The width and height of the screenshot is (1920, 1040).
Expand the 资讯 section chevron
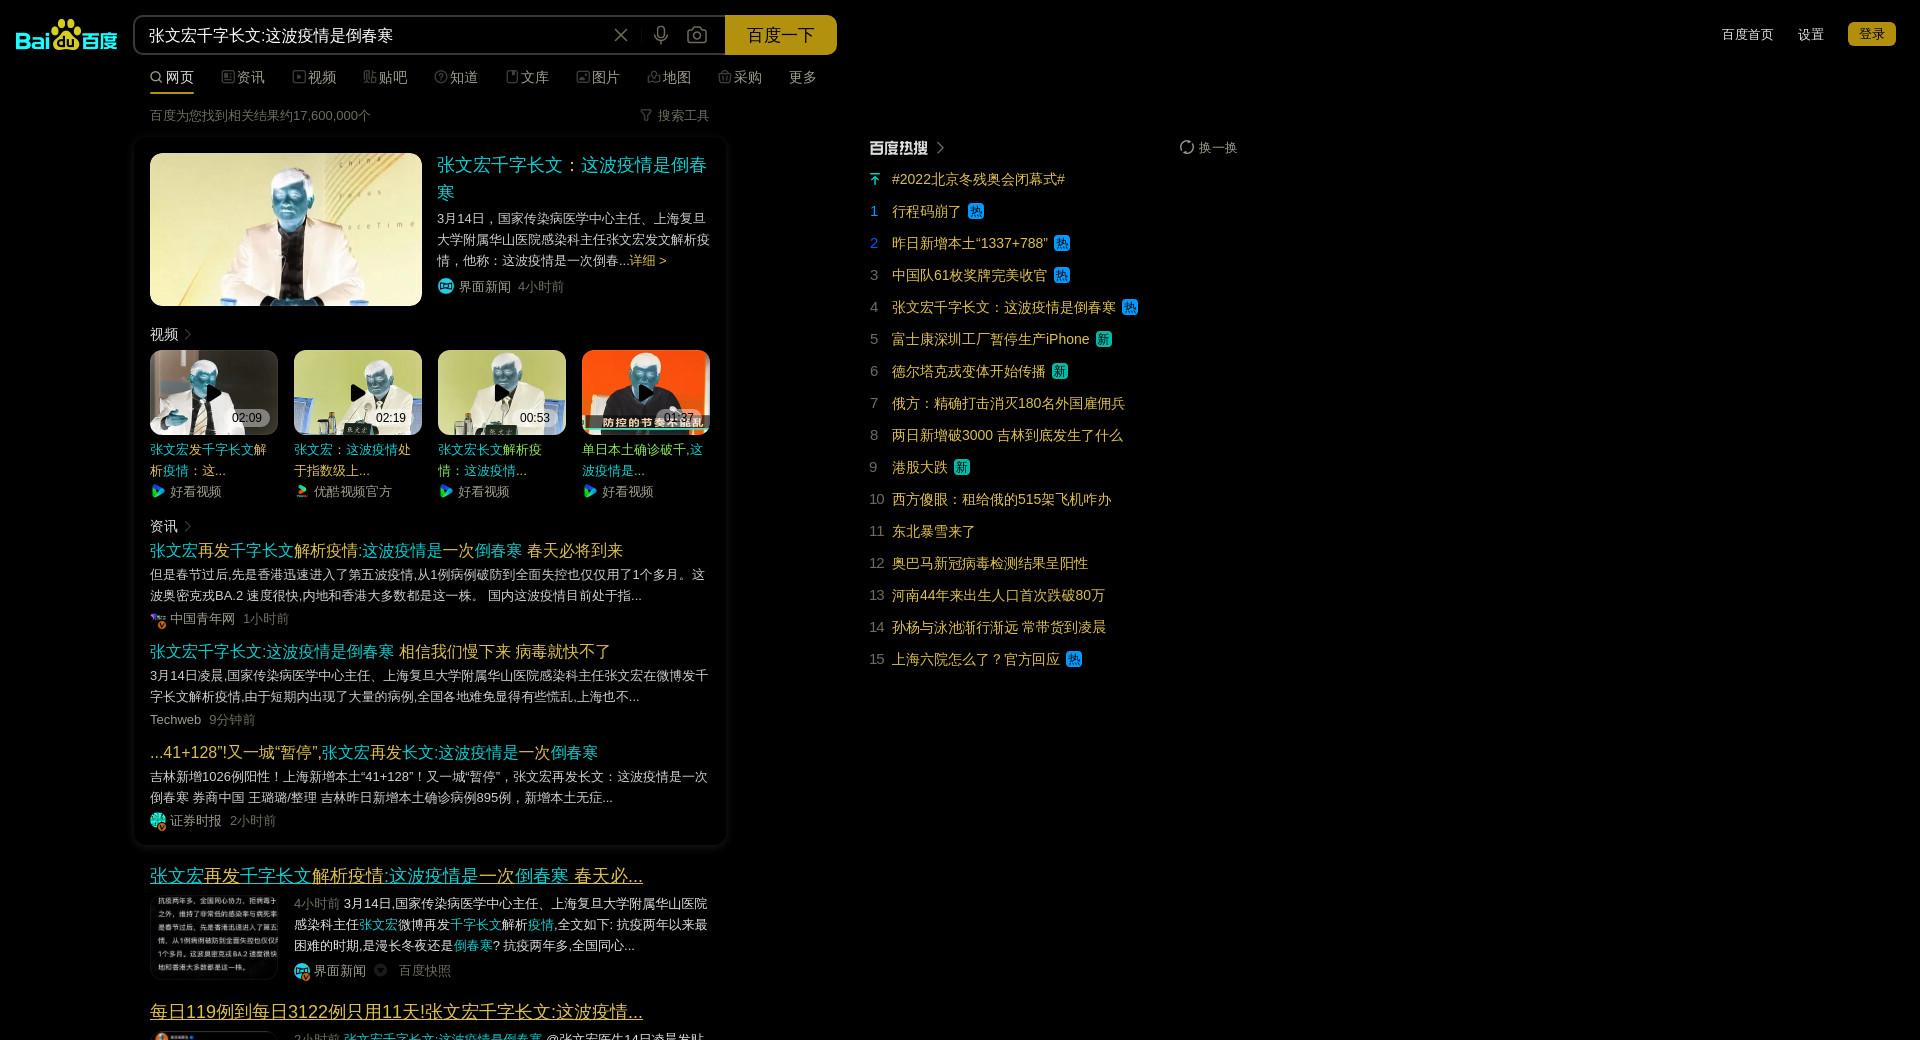pyautogui.click(x=188, y=526)
